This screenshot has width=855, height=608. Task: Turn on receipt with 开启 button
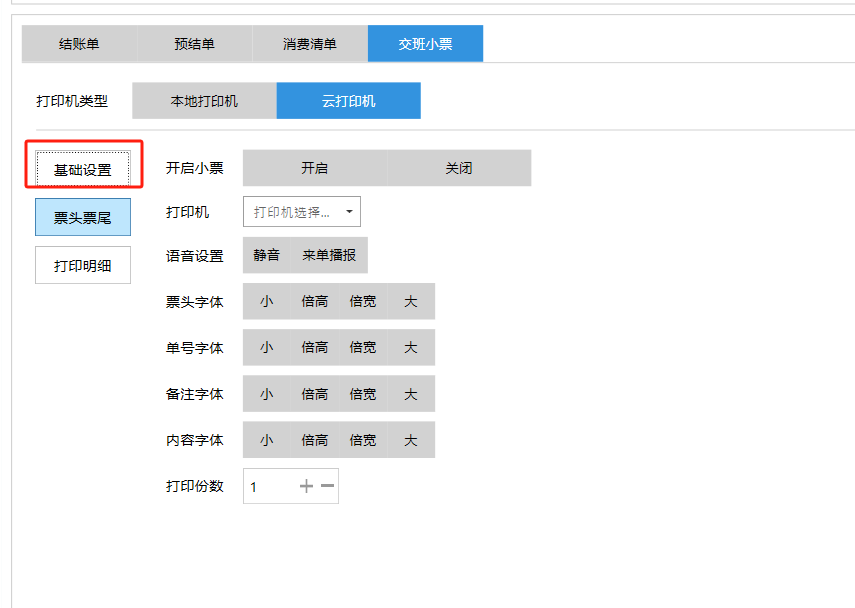tap(314, 168)
